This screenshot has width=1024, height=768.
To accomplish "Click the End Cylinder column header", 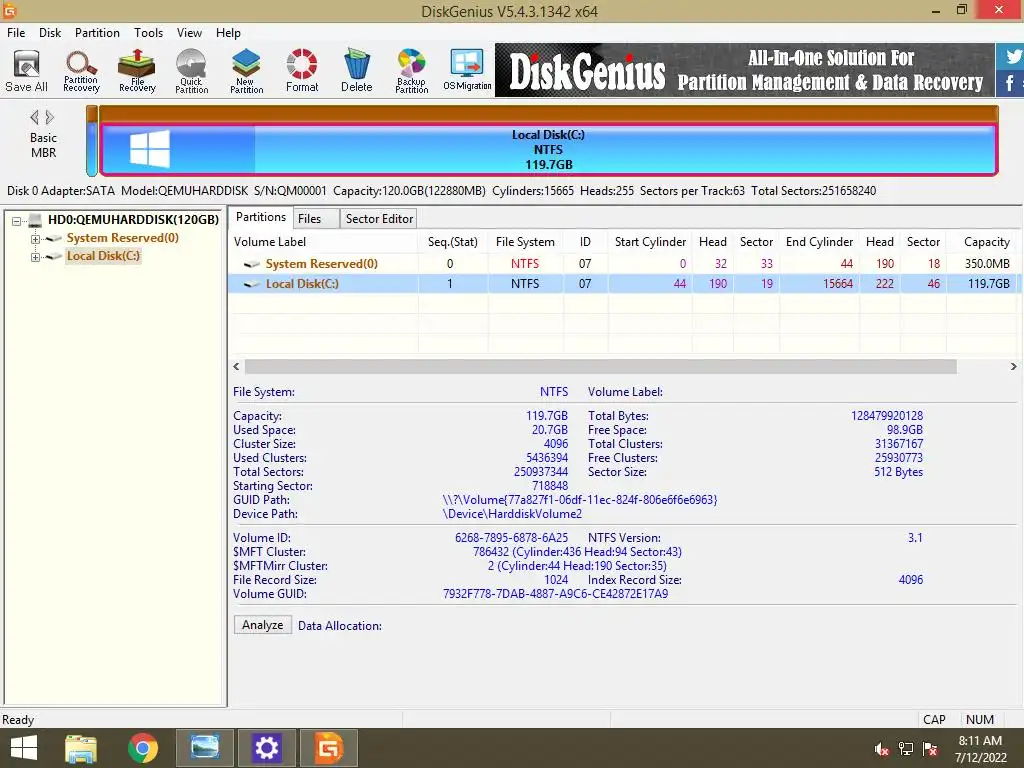I will coord(820,242).
